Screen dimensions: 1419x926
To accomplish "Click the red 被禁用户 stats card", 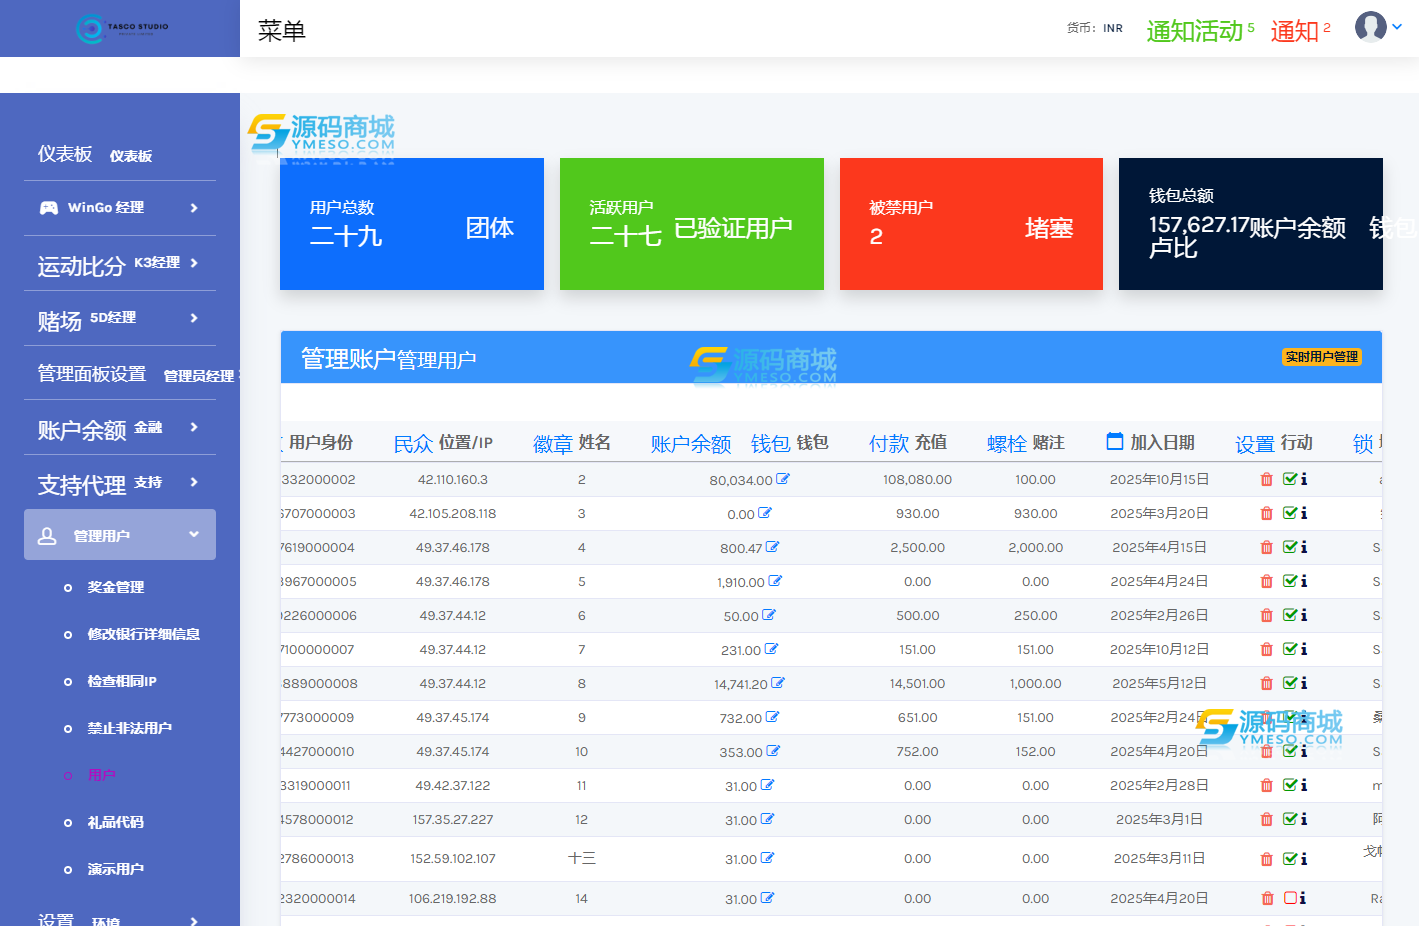I will pos(971,224).
